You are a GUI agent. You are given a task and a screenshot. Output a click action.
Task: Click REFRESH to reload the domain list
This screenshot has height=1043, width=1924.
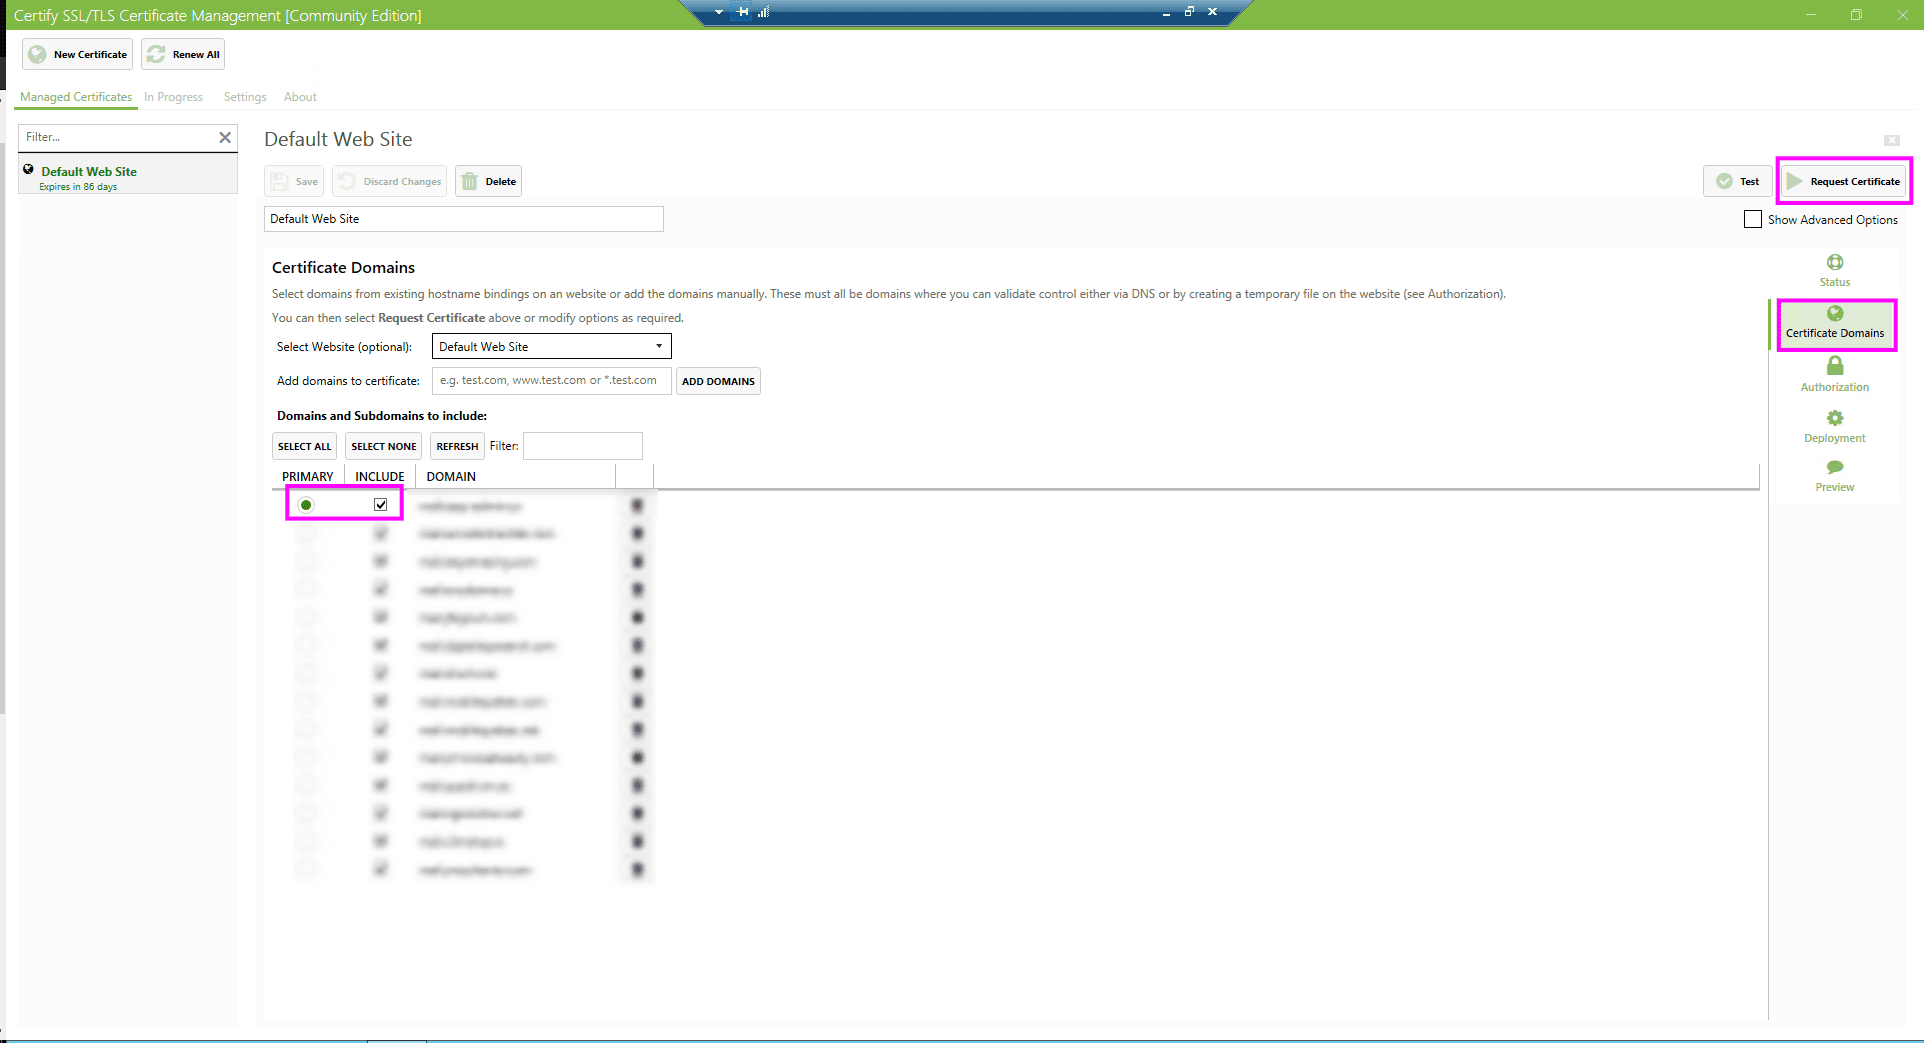[457, 446]
